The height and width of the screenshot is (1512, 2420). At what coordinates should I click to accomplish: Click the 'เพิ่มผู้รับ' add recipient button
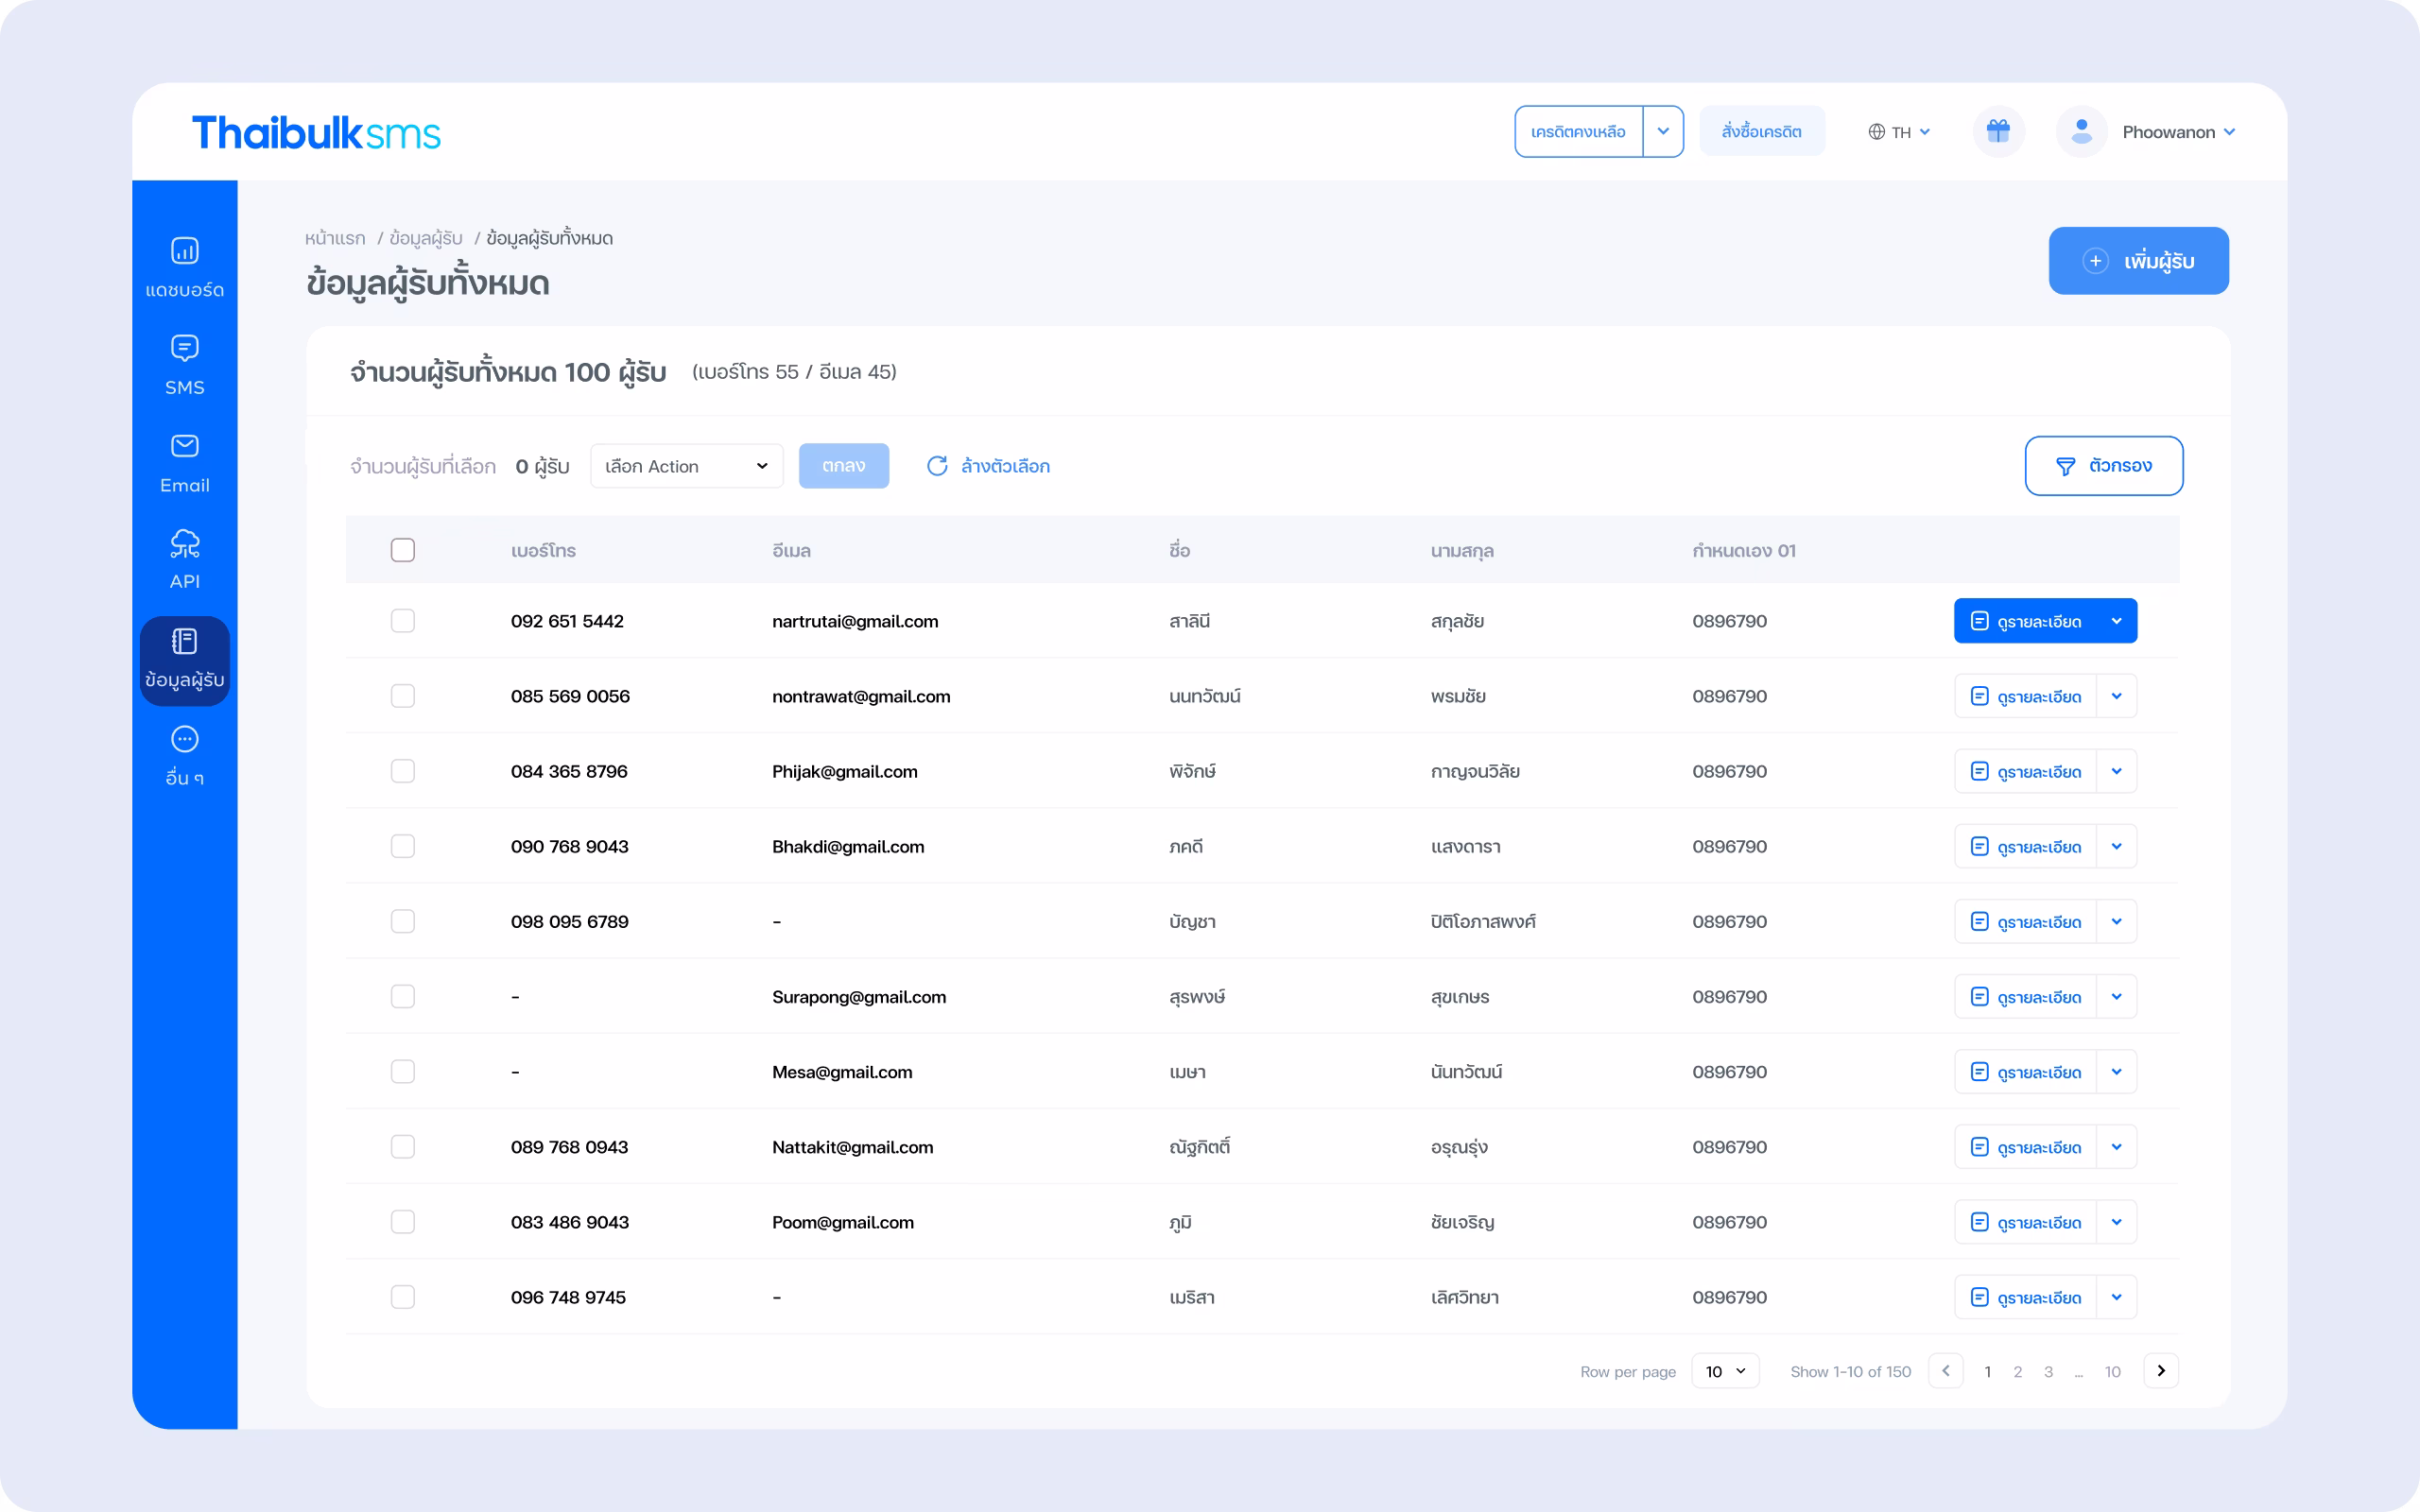tap(2138, 261)
